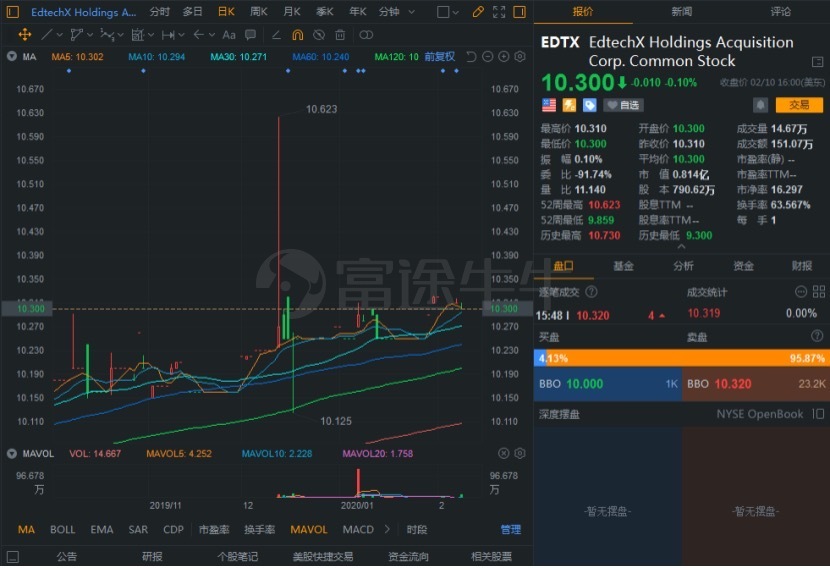This screenshot has width=830, height=568.
Task: Select the wave pattern drawing tool
Action: [x=107, y=35]
